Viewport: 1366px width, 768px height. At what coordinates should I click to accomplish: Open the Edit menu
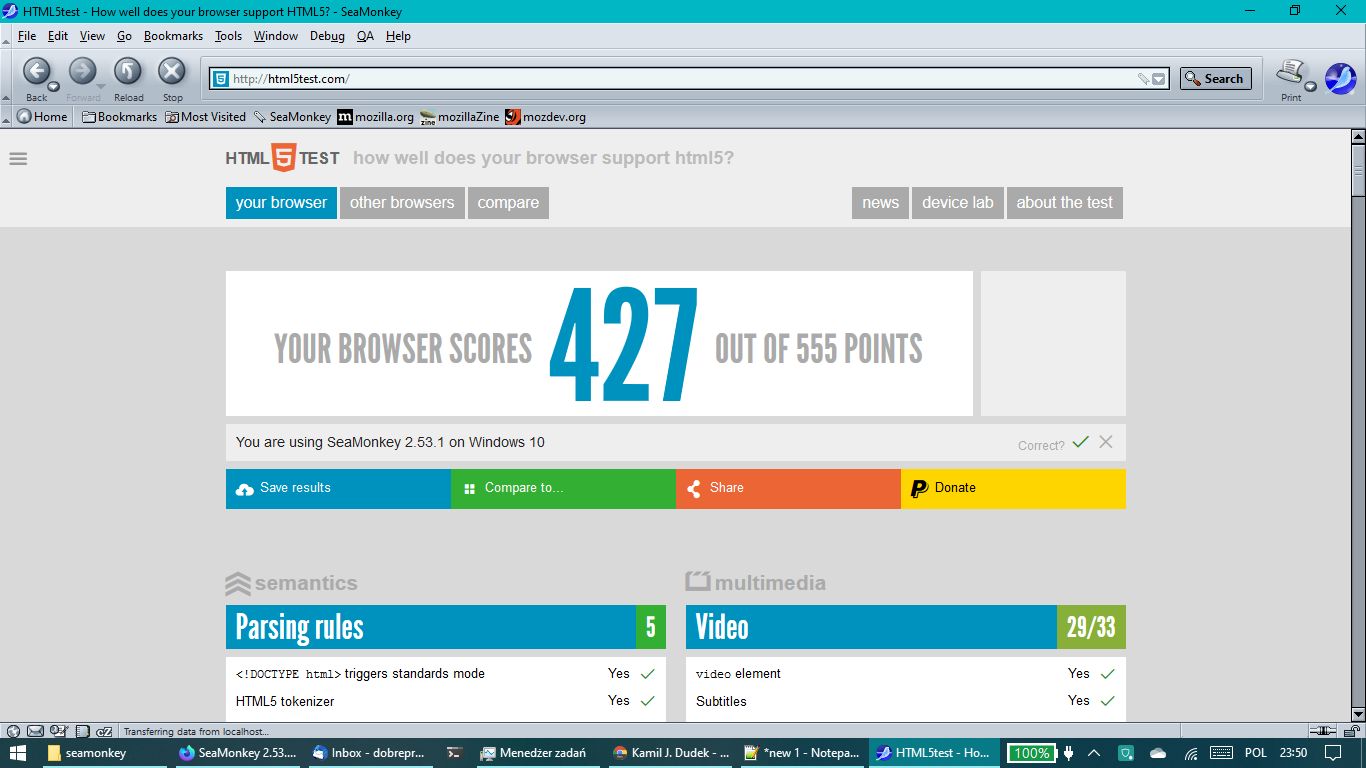58,36
